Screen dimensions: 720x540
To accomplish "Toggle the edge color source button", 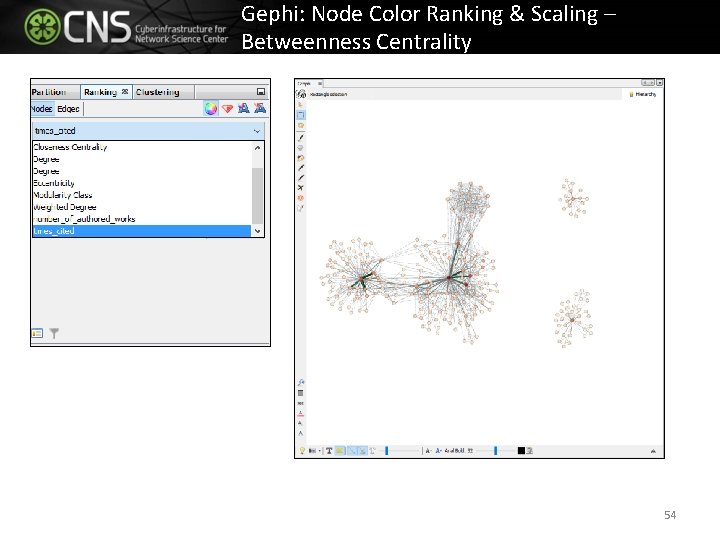I will 362,451.
